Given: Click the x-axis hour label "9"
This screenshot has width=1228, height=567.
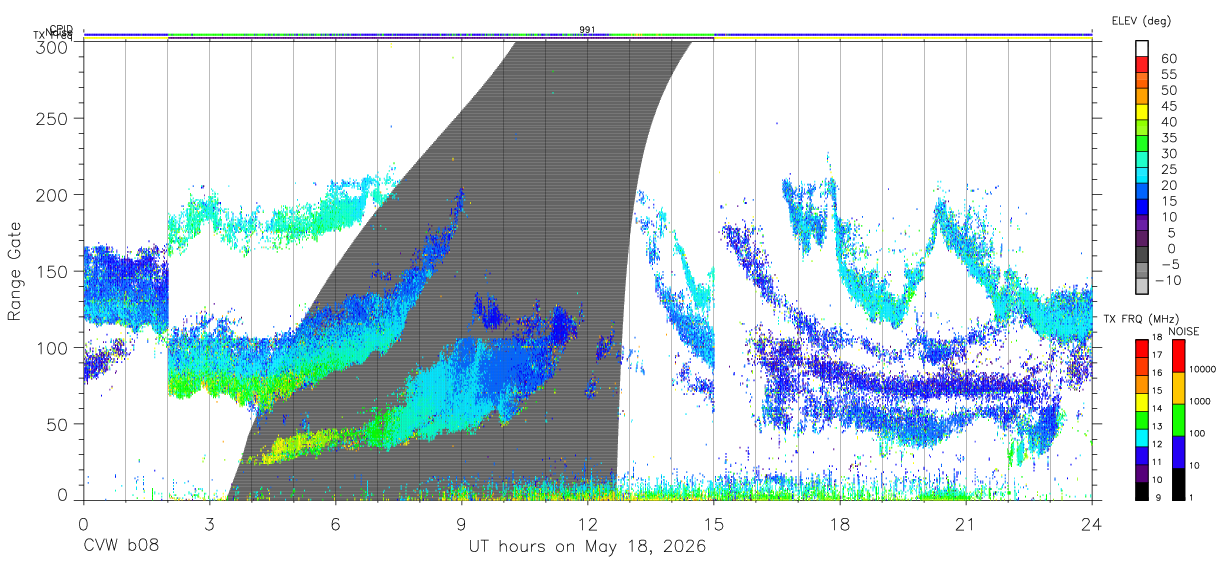Looking at the screenshot, I should 462,523.
